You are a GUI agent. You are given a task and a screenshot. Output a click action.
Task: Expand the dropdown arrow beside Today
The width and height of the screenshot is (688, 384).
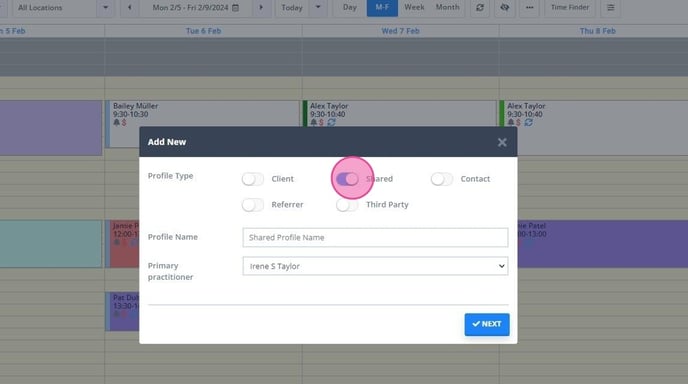click(x=318, y=7)
